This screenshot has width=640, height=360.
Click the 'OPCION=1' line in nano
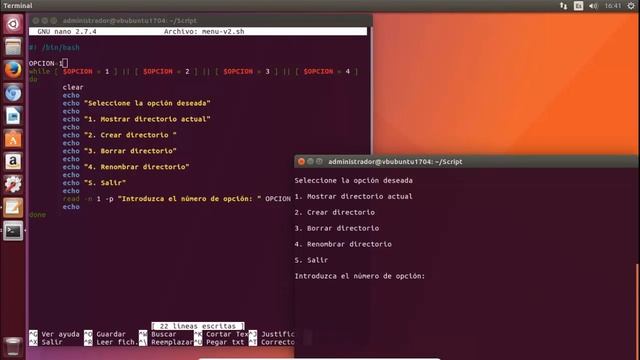[46, 64]
